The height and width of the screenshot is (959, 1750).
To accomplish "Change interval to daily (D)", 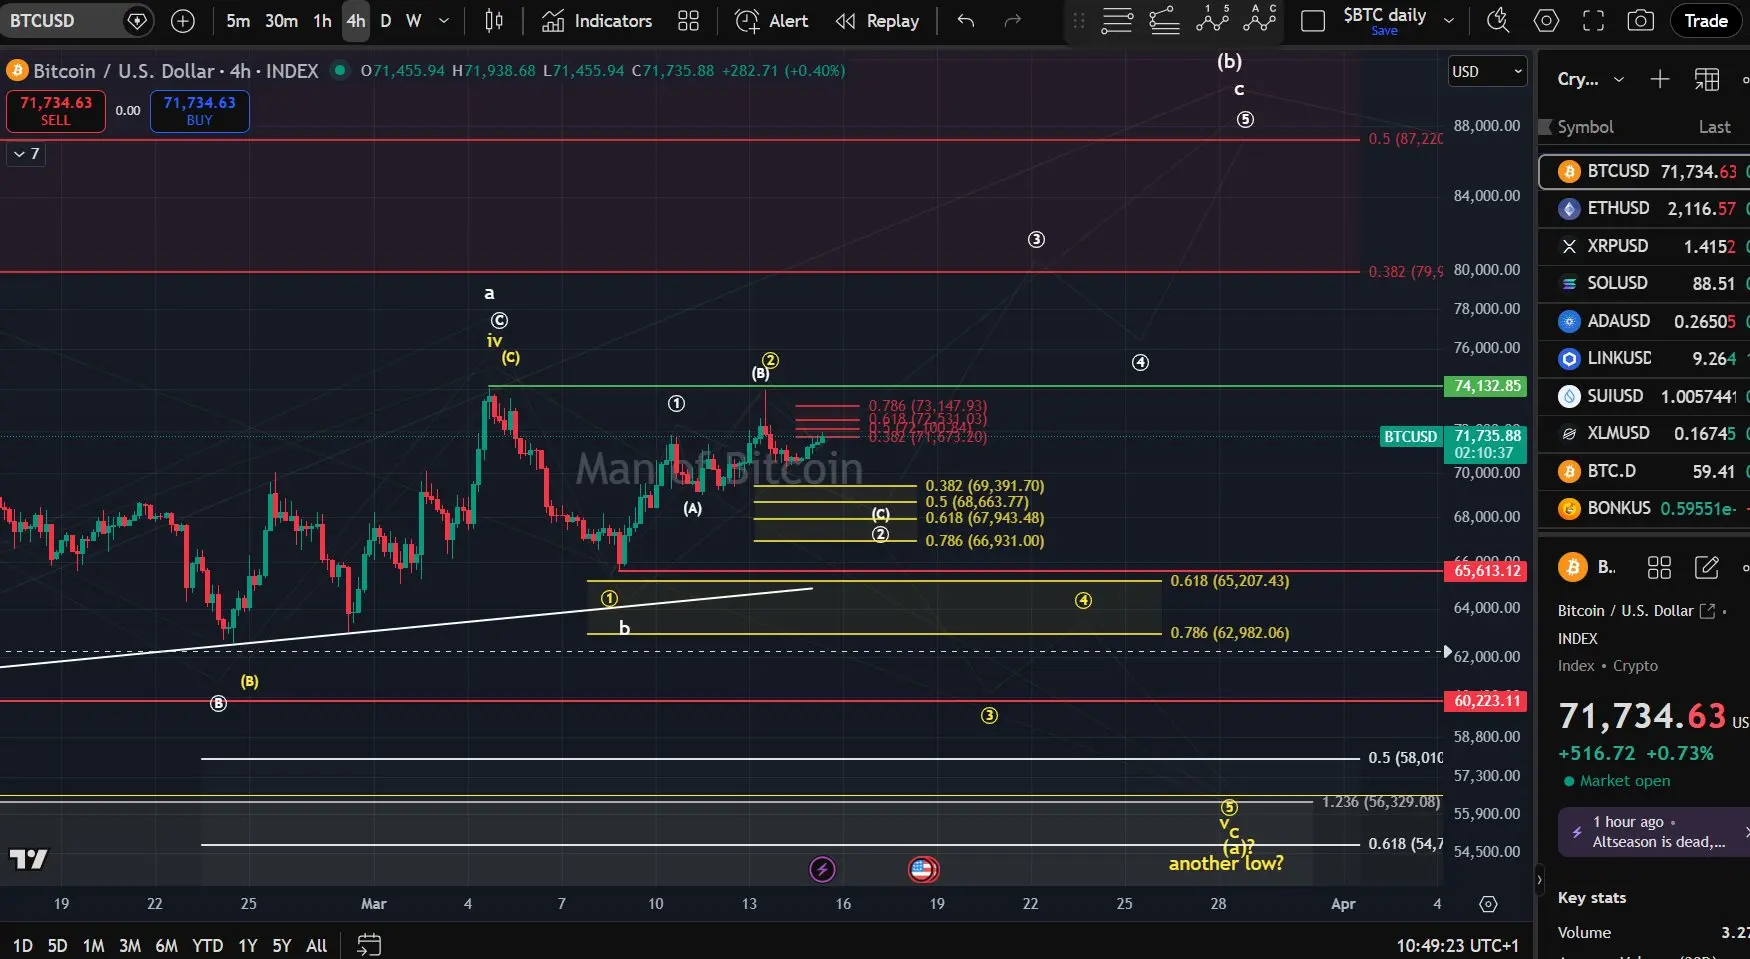I will (386, 20).
